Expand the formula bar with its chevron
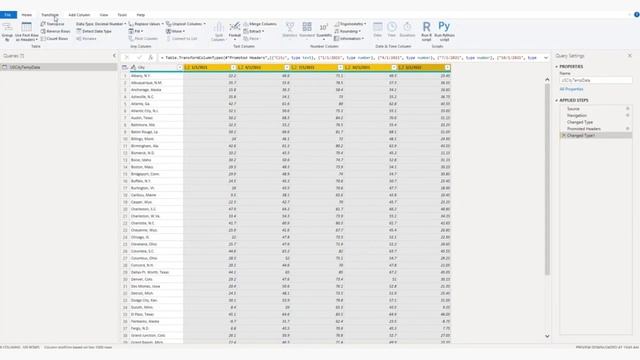Screen dimensions: 640x360 tap(546, 58)
